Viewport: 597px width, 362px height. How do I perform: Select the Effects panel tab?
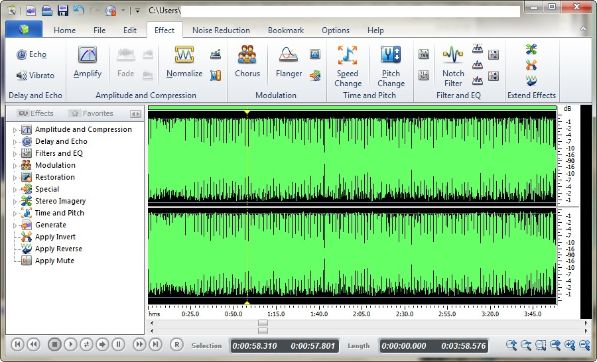[35, 113]
